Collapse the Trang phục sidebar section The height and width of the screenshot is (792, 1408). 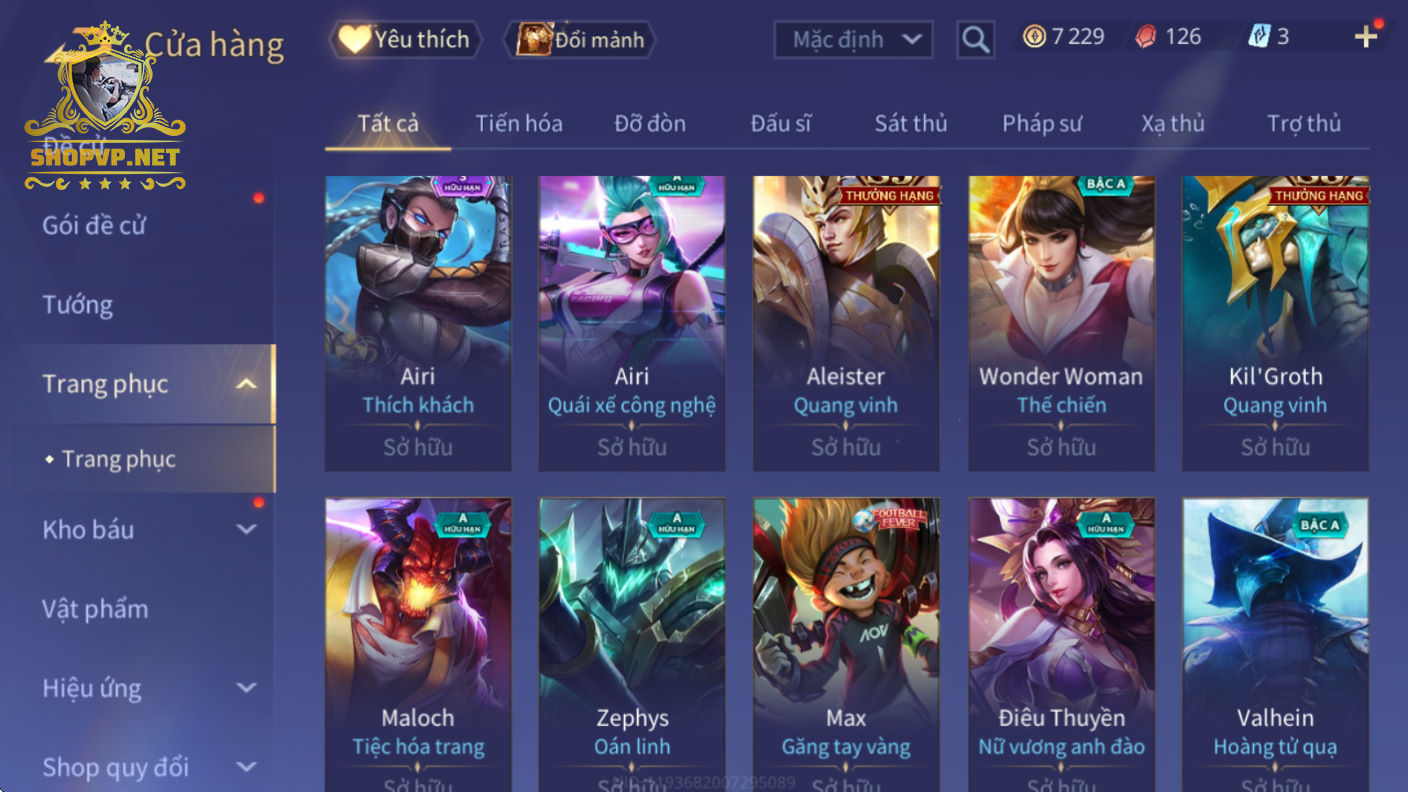point(247,384)
